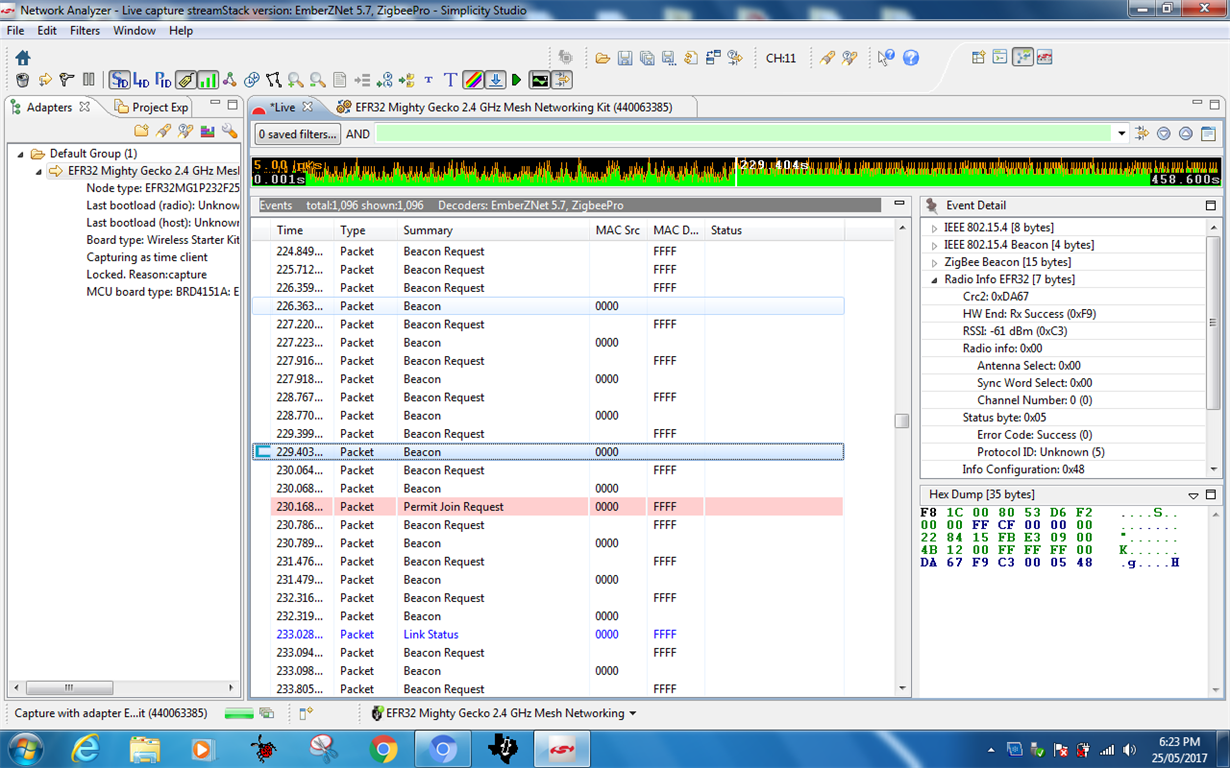Click the polygon shape icon in toolbar
The width and height of the screenshot is (1230, 768).
coord(273,79)
